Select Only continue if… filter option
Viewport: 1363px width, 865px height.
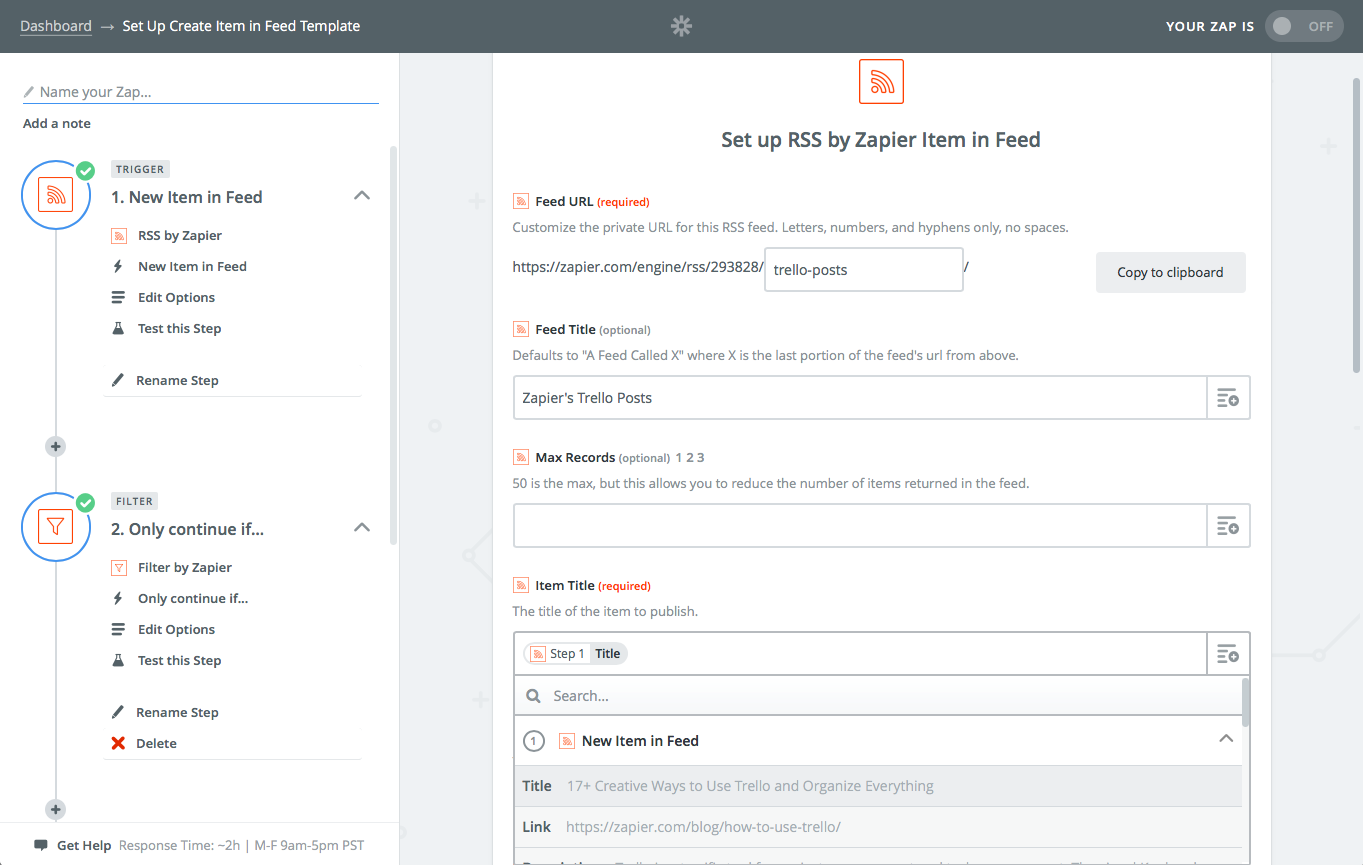[x=193, y=598]
